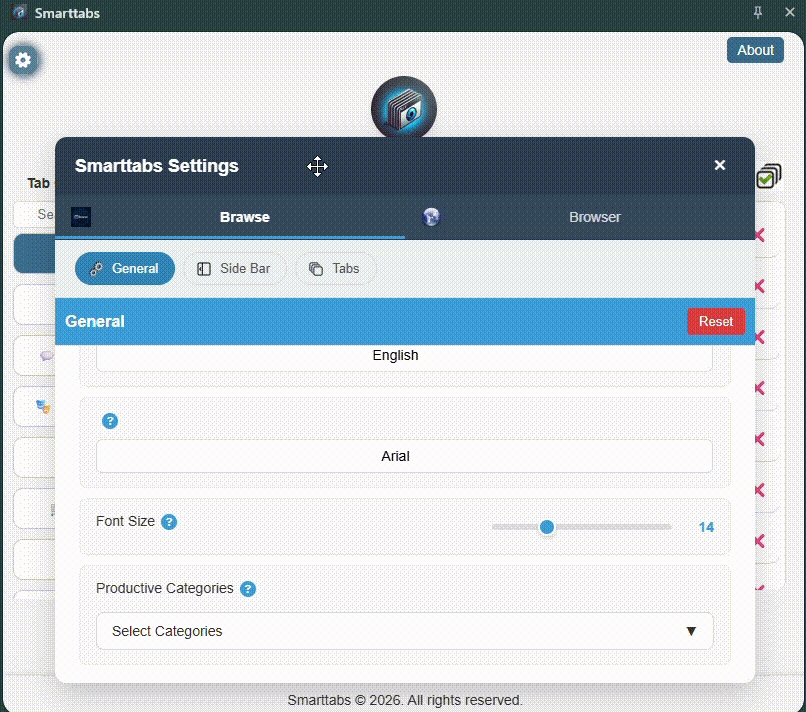Viewport: 806px width, 712px height.
Task: Open the Arial font selector
Action: tap(395, 456)
